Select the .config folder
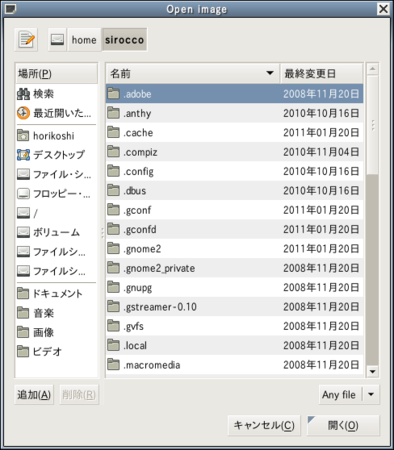 (x=235, y=171)
